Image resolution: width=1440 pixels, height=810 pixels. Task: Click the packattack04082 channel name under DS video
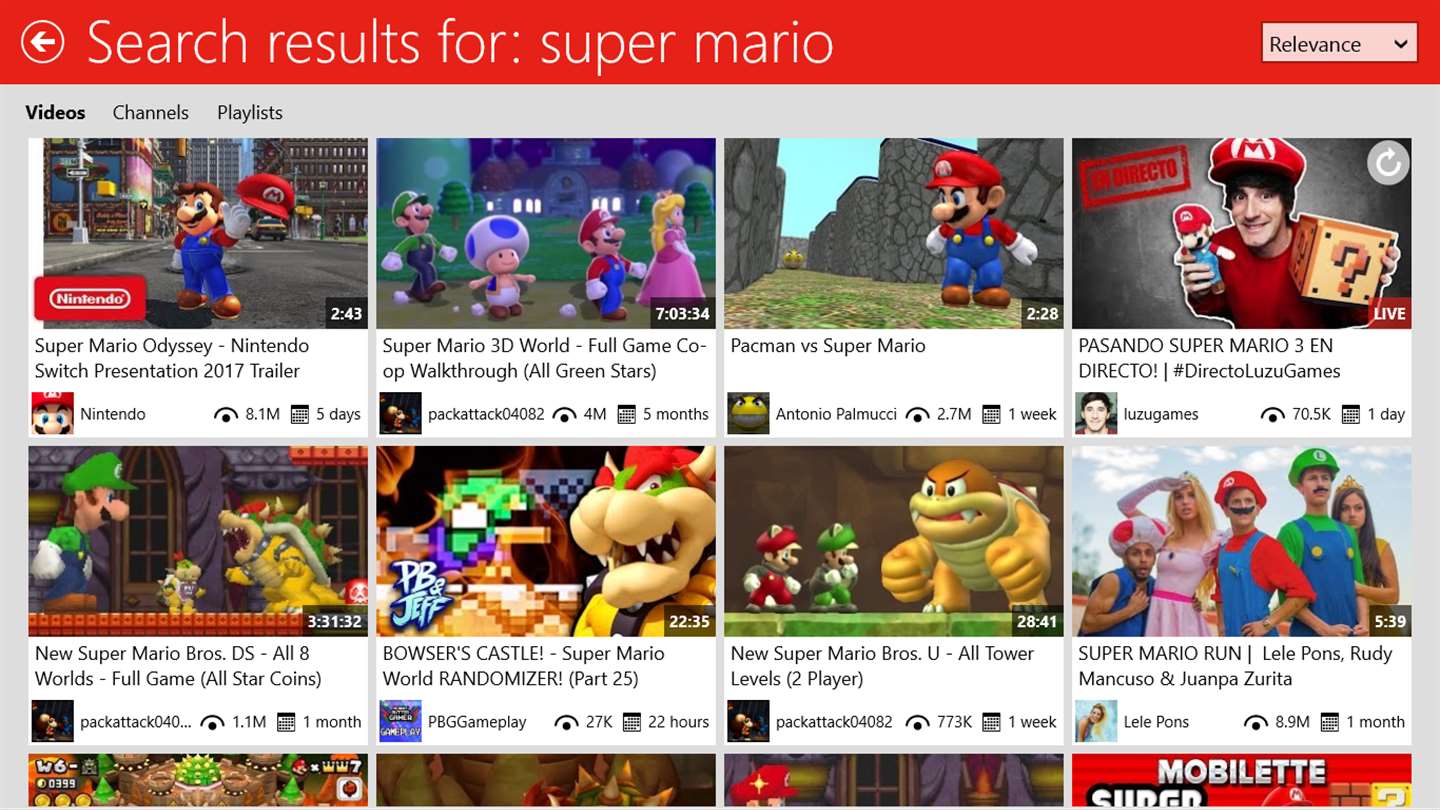(135, 721)
